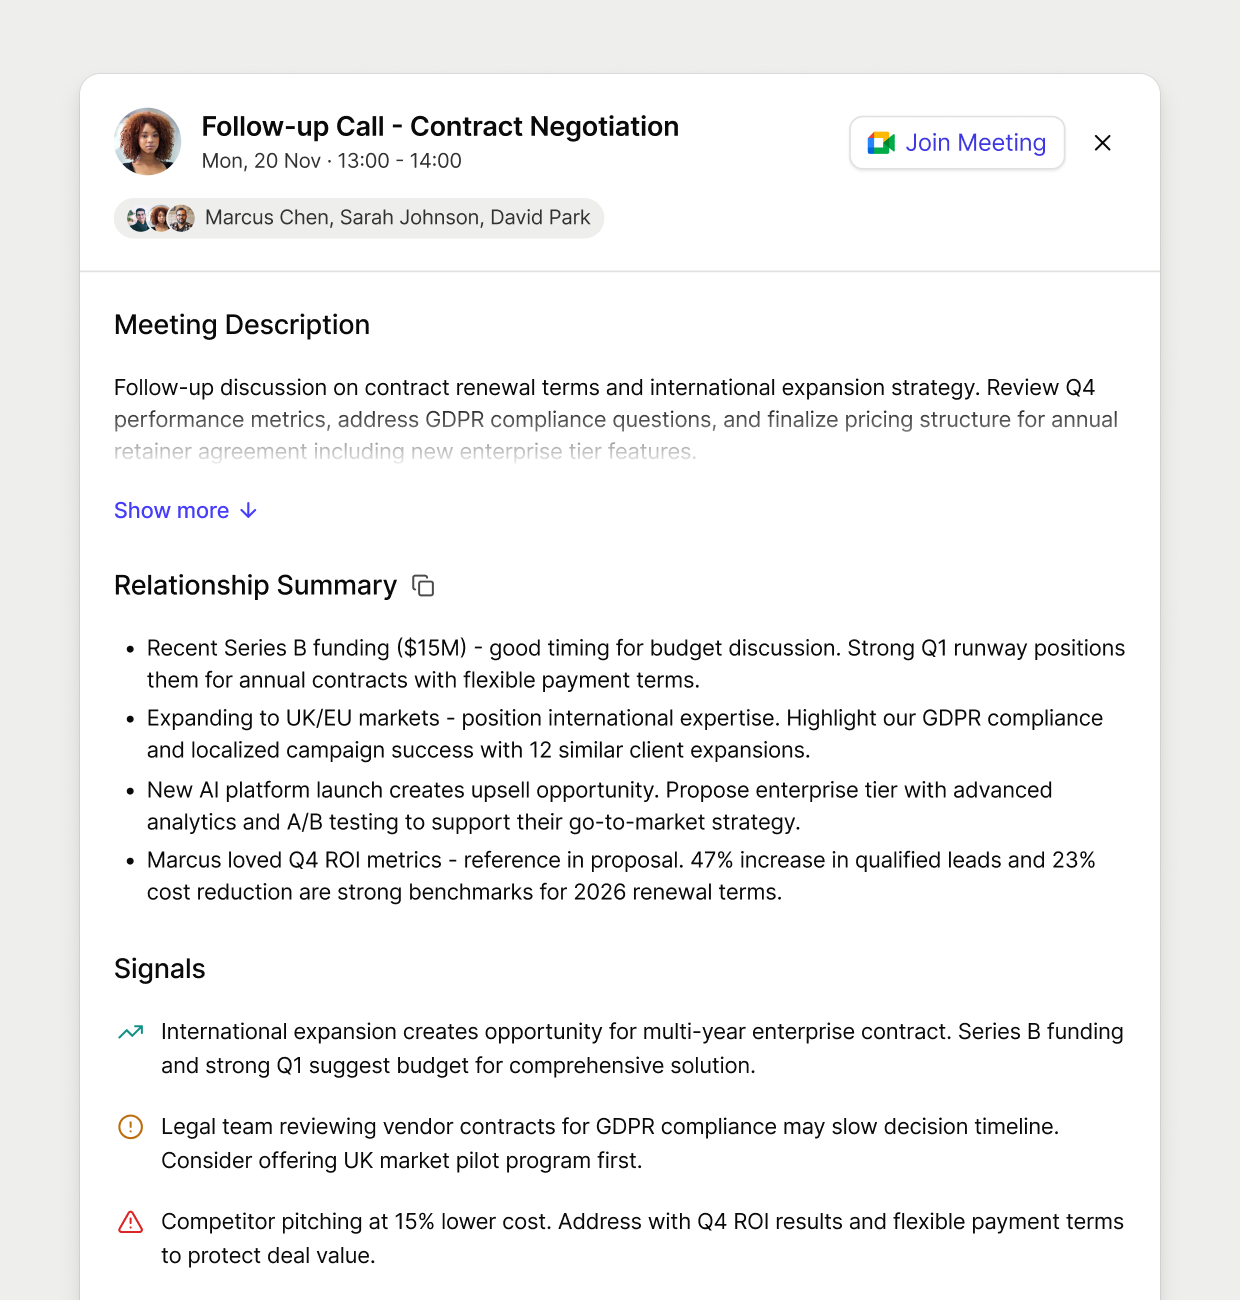Click the legal team GDPR signal text

tap(610, 1144)
